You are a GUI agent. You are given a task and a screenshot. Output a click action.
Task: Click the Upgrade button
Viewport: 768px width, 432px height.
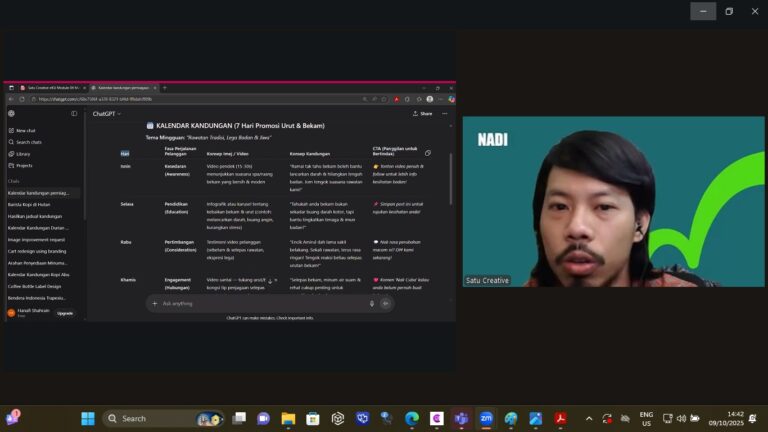click(x=64, y=313)
